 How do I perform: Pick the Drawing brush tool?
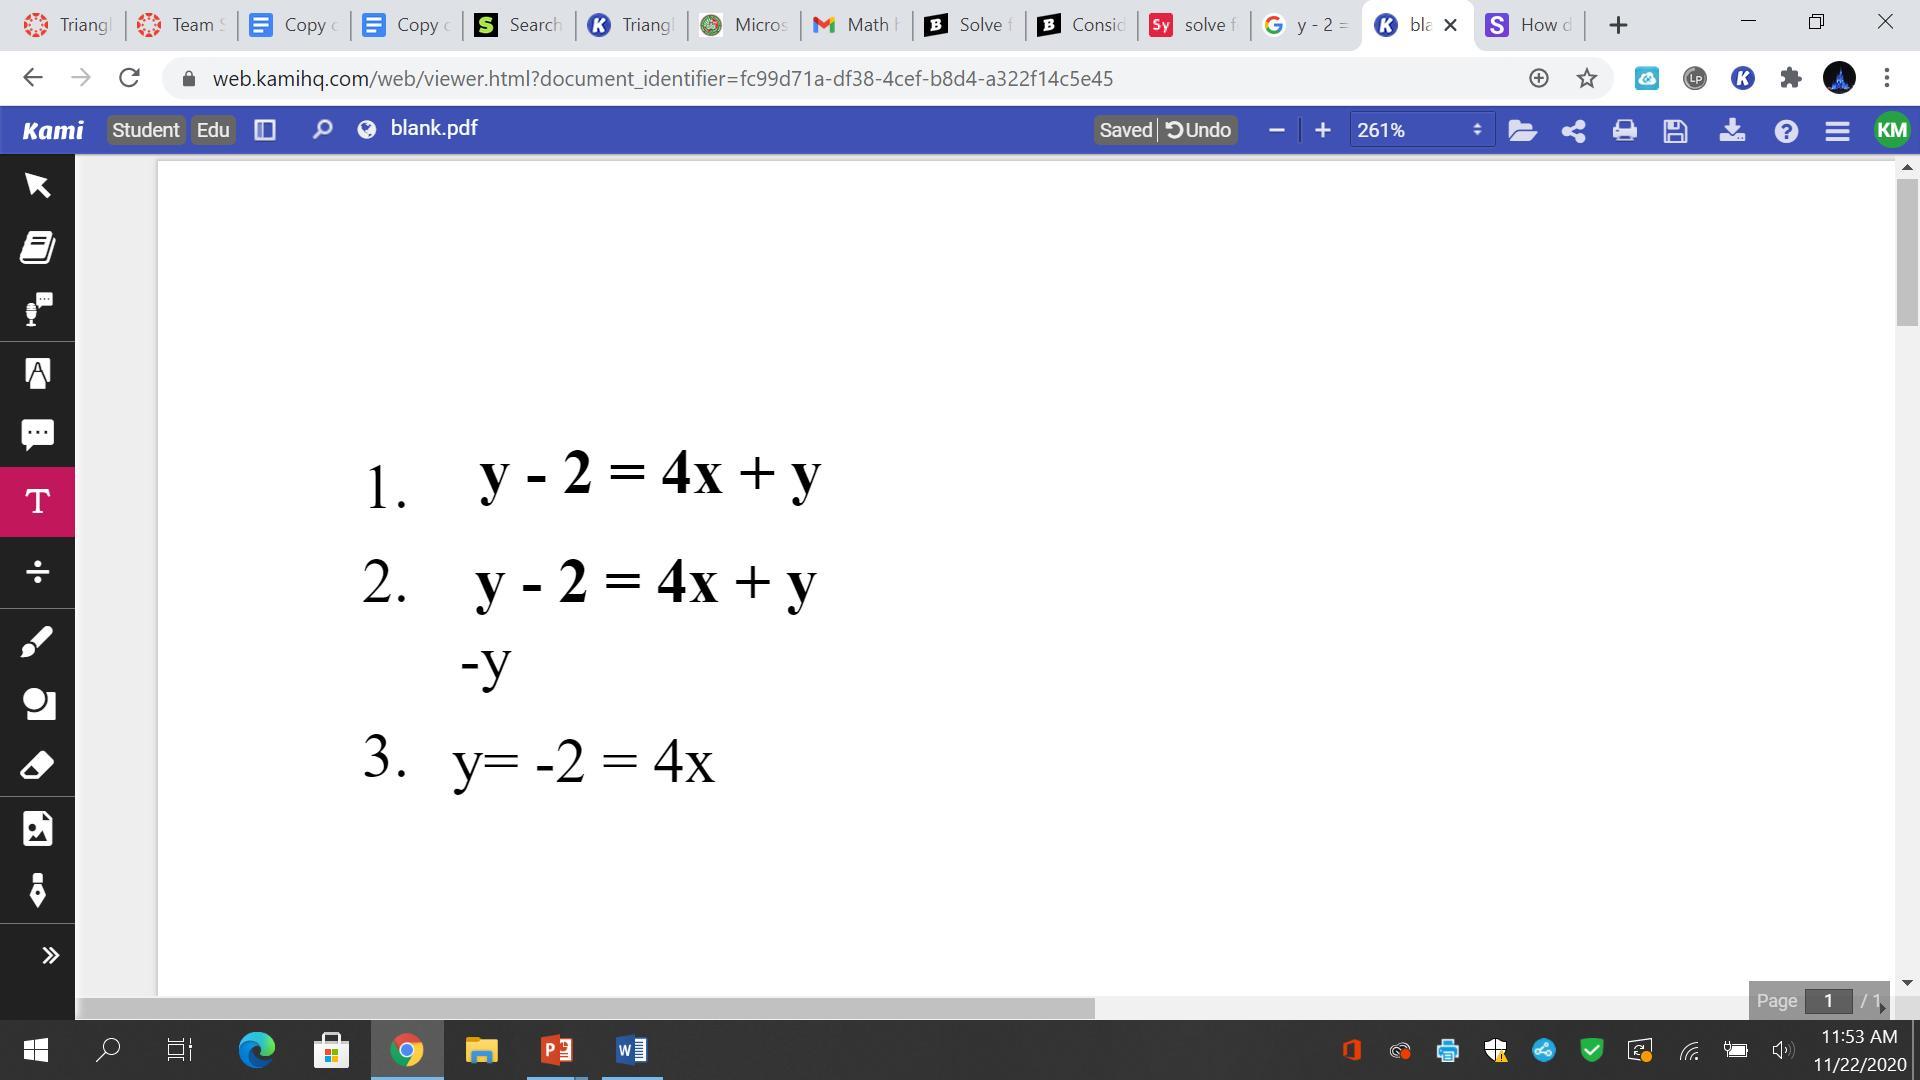coord(37,642)
